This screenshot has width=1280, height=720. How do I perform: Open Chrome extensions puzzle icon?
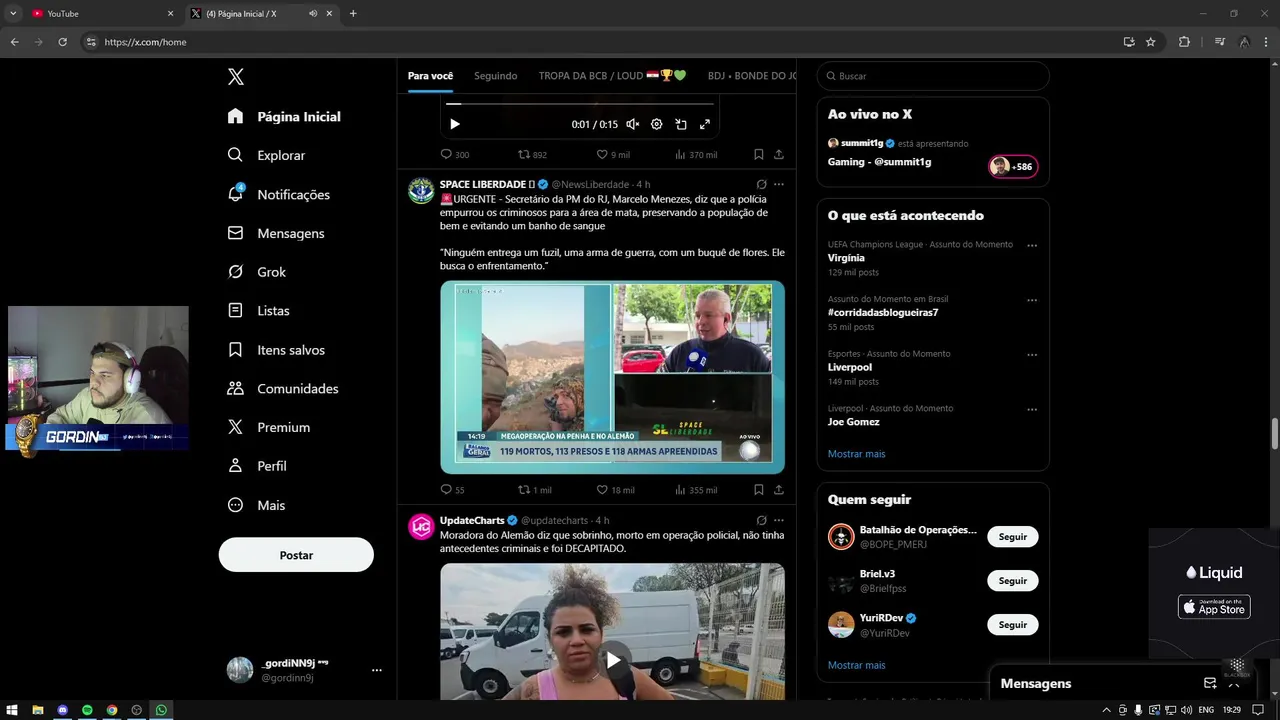pyautogui.click(x=1185, y=42)
